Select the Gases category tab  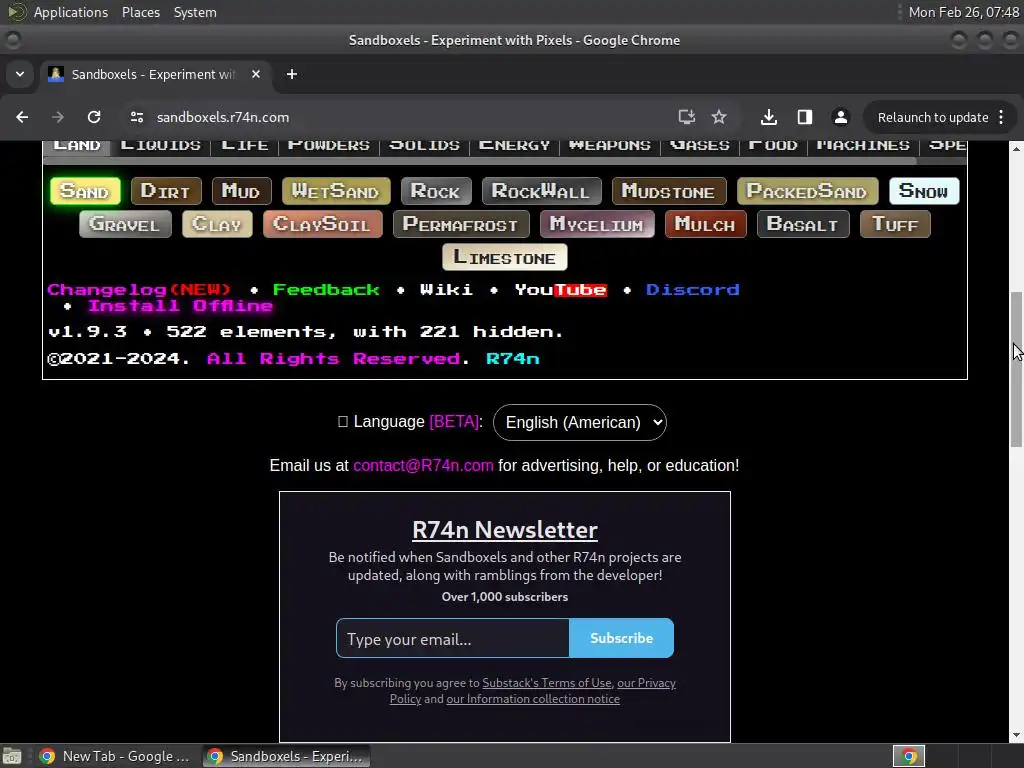coord(699,146)
